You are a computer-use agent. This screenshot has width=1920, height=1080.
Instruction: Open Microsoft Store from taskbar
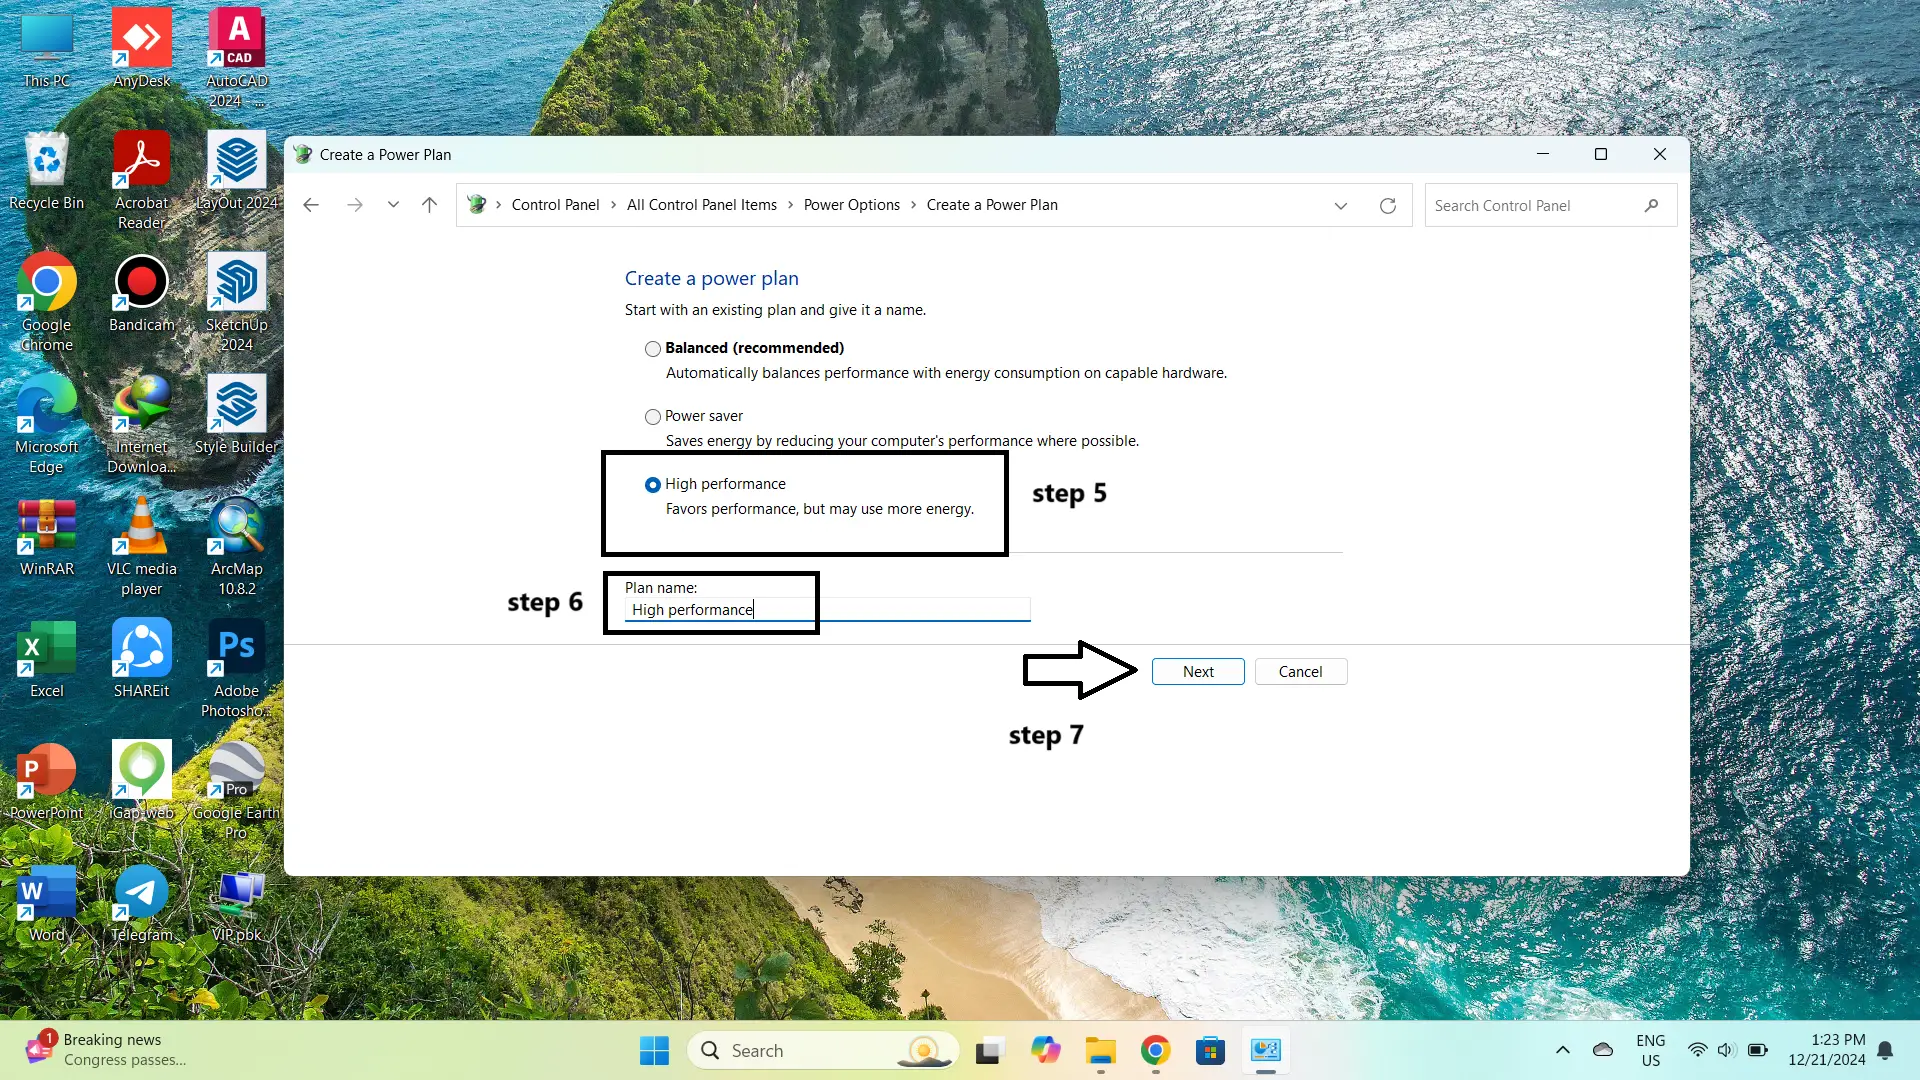coord(1210,1051)
